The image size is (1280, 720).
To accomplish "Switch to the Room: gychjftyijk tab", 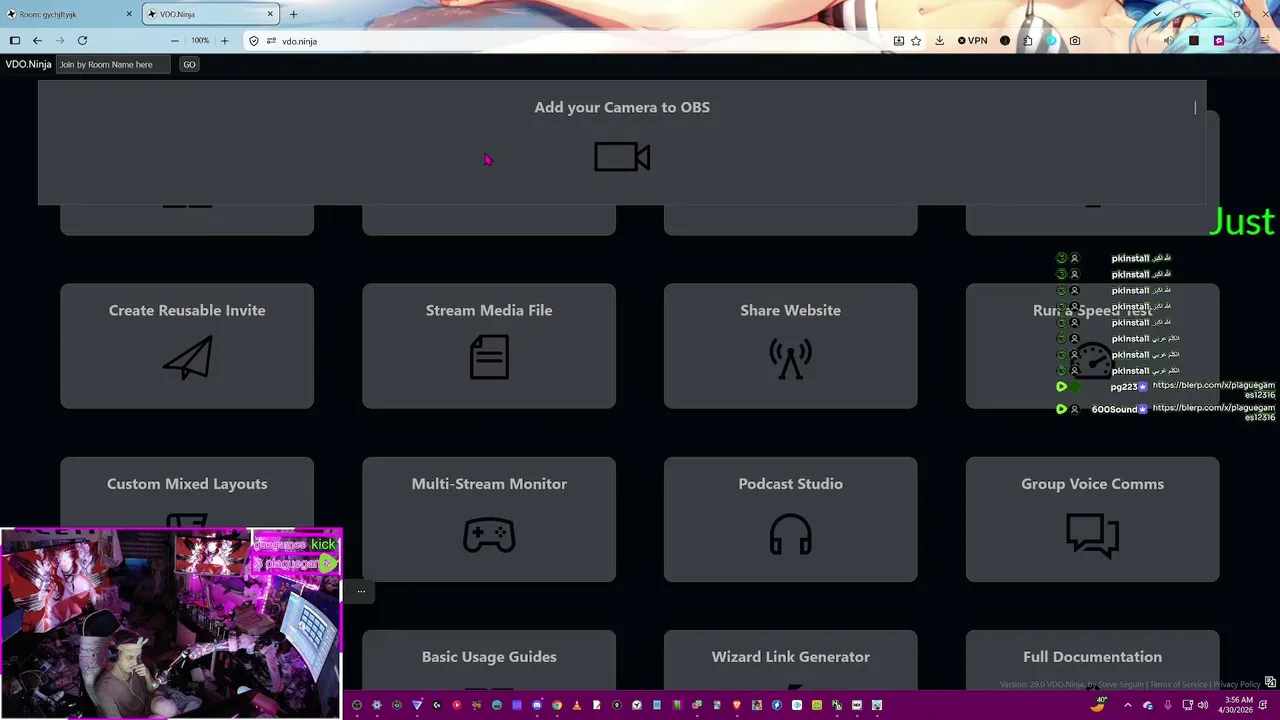I will (69, 14).
